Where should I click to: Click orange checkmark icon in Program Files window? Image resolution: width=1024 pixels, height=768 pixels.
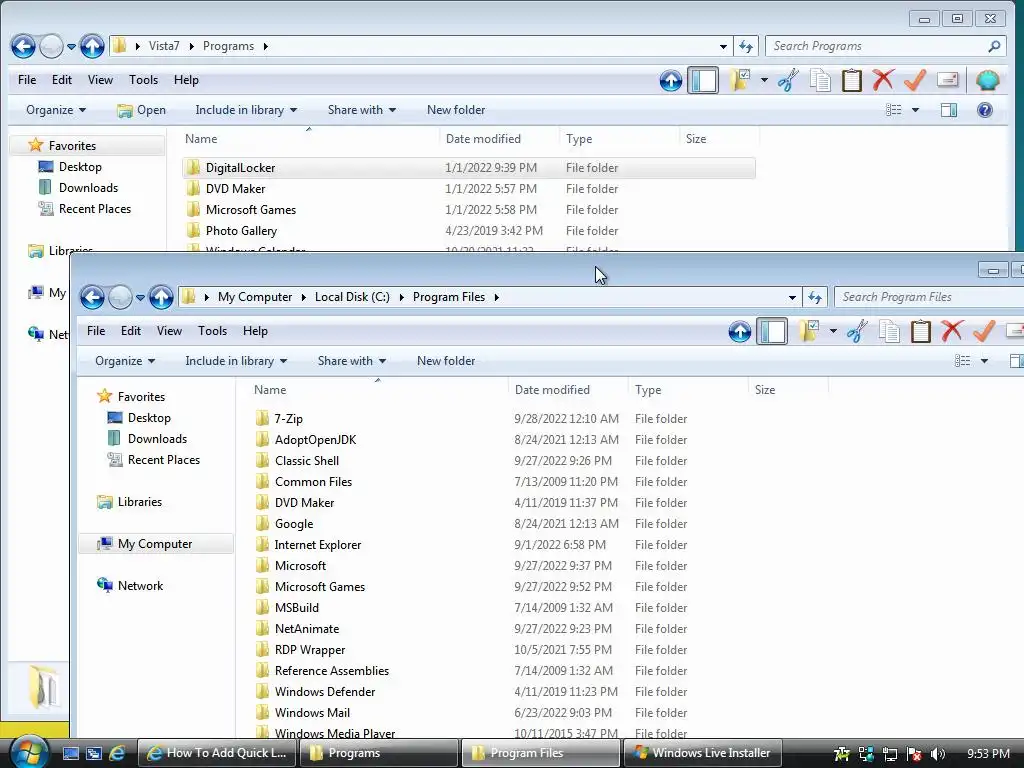point(984,331)
